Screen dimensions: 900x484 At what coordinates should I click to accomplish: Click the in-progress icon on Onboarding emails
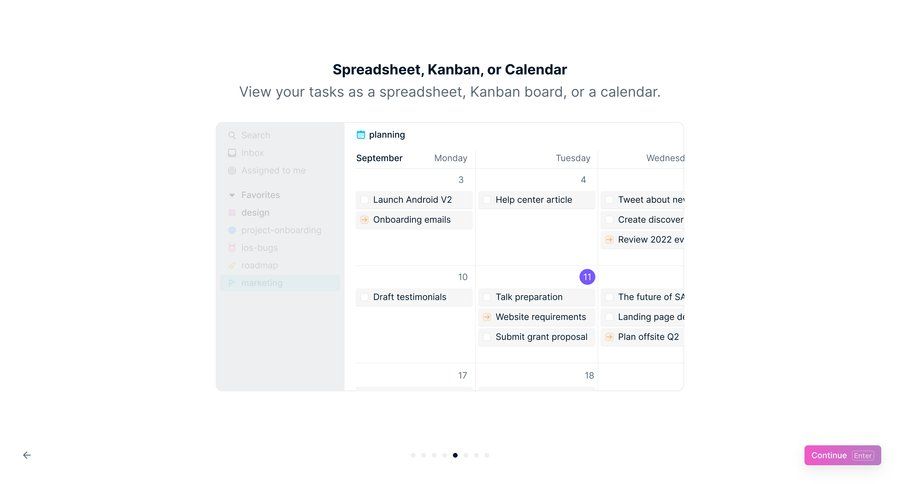(x=364, y=220)
